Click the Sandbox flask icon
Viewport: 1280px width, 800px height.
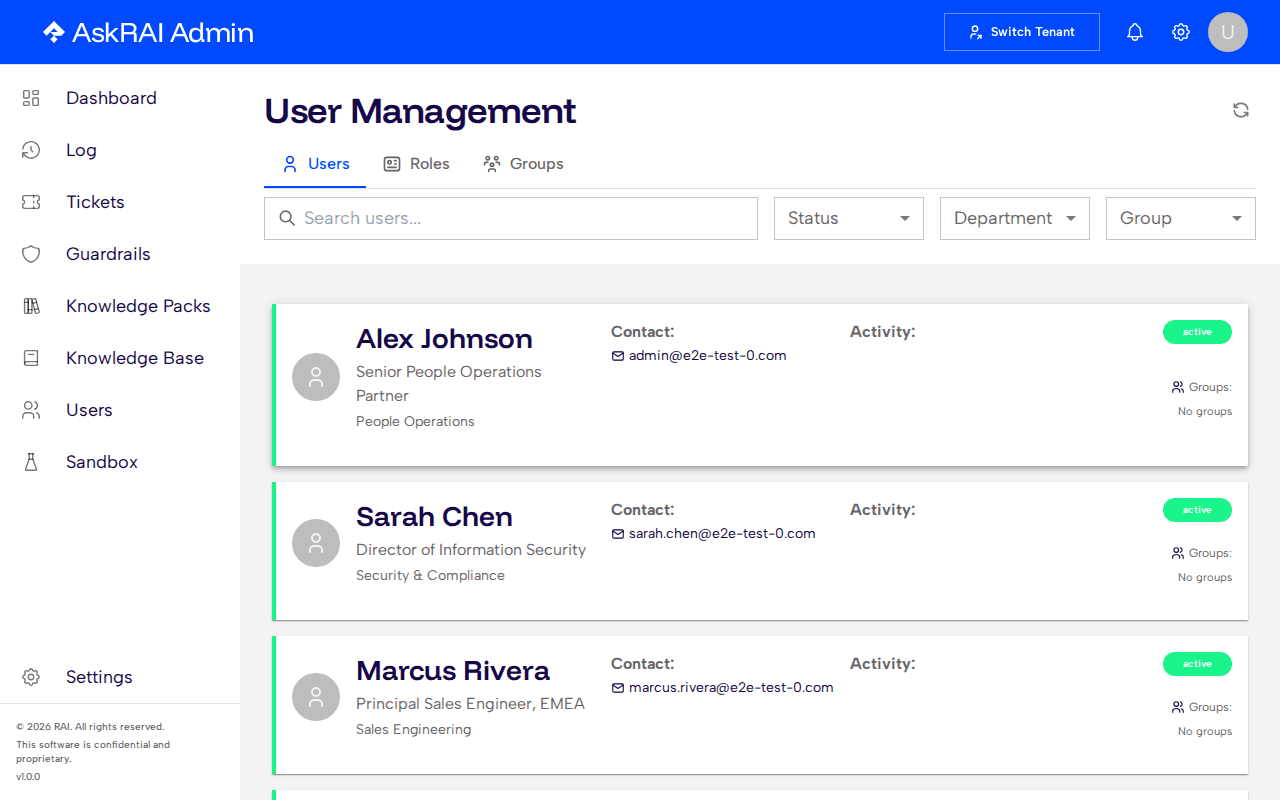(x=31, y=462)
